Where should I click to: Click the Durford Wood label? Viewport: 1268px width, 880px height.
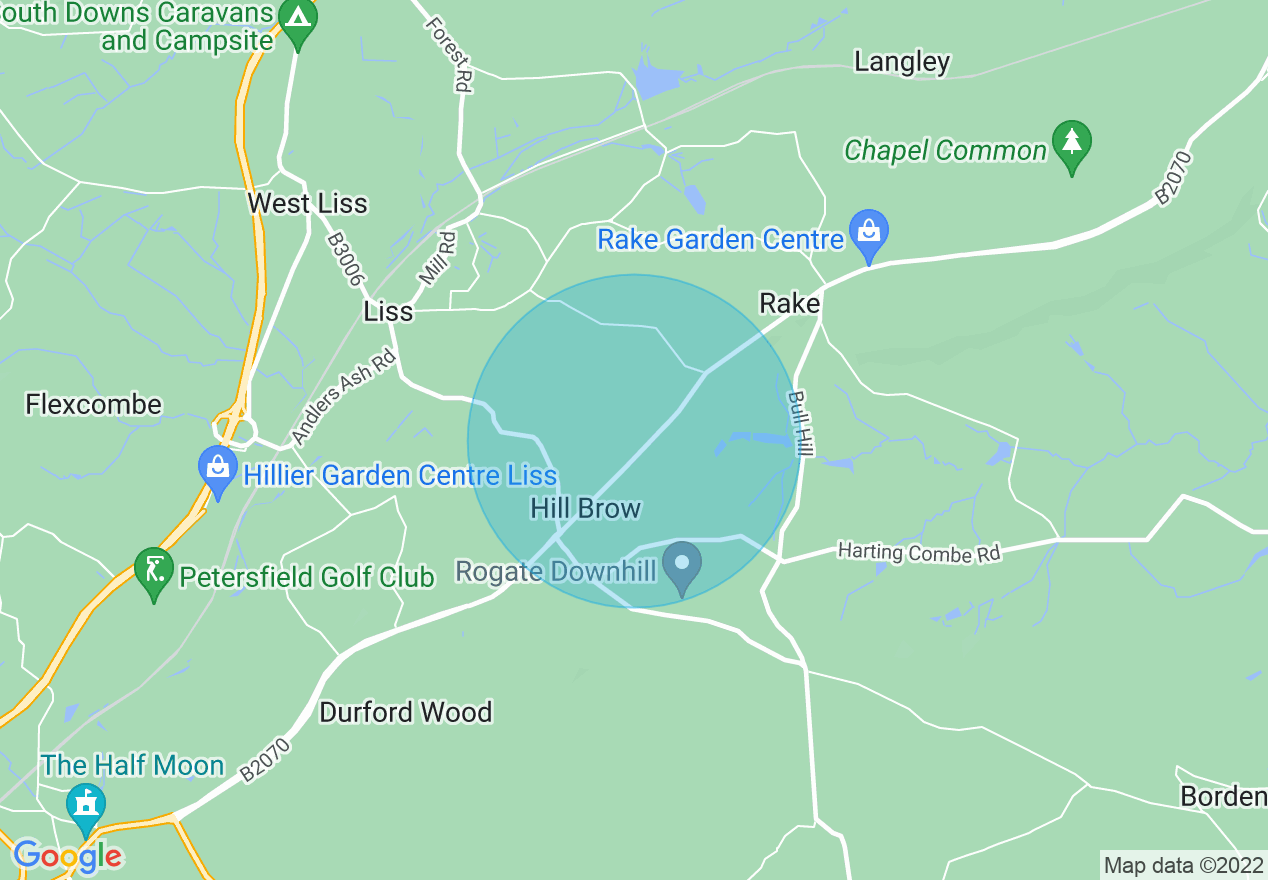tap(406, 712)
